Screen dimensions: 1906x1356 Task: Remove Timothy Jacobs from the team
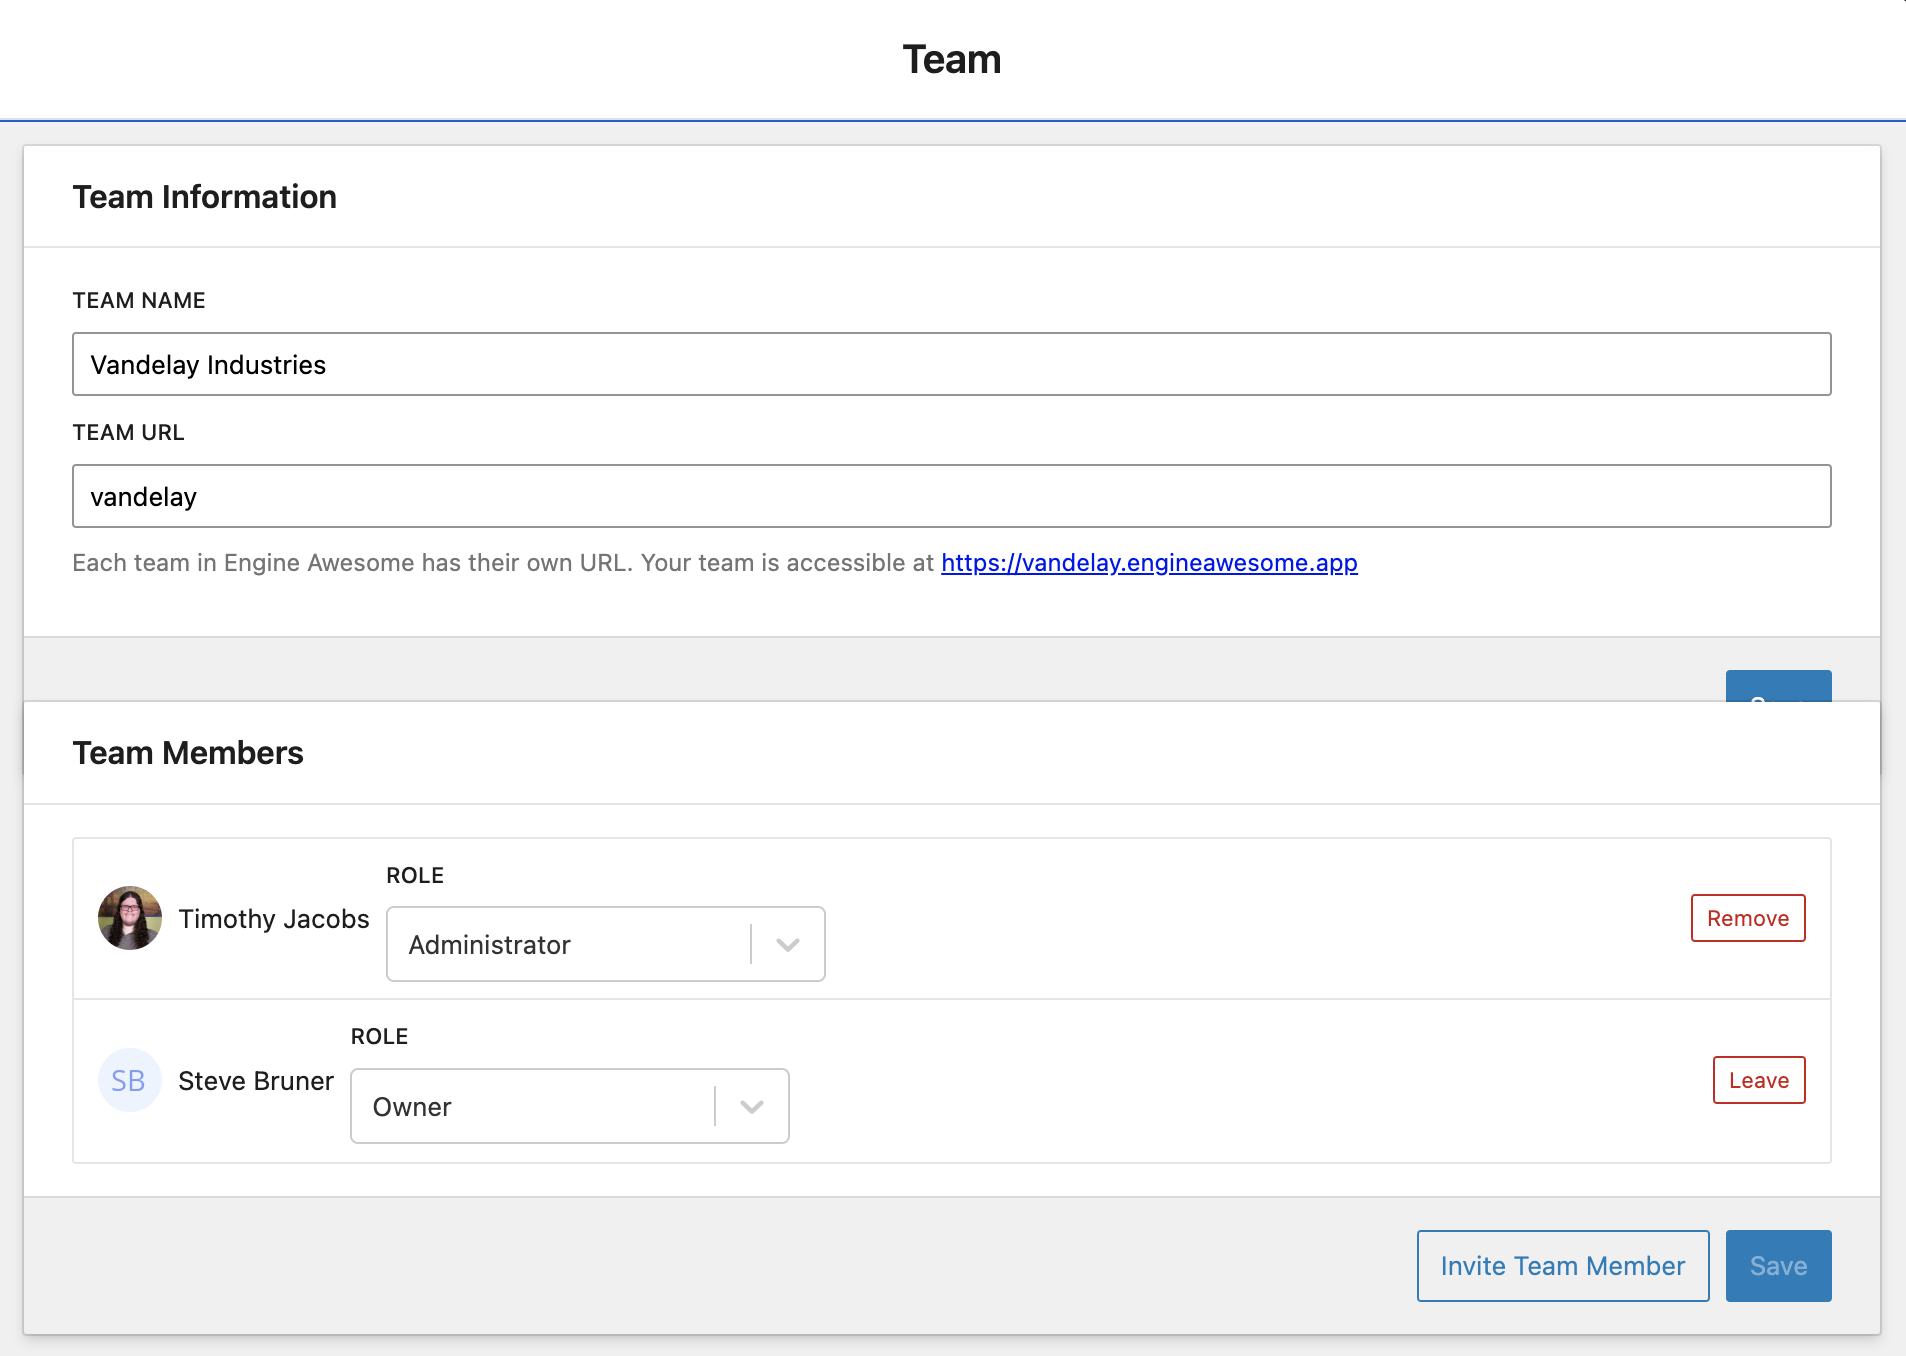(x=1747, y=917)
